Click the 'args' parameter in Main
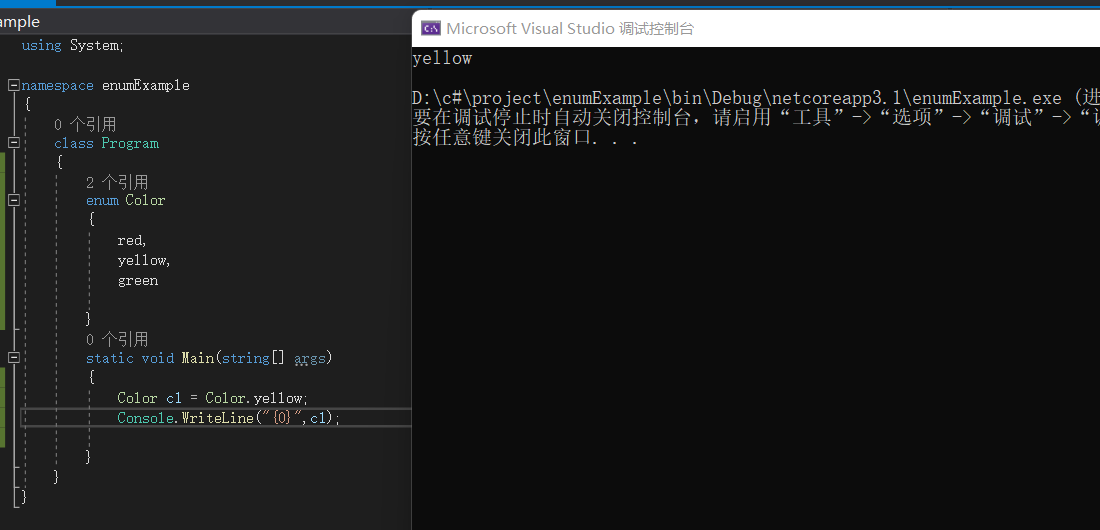The width and height of the screenshot is (1100, 530). (309, 358)
